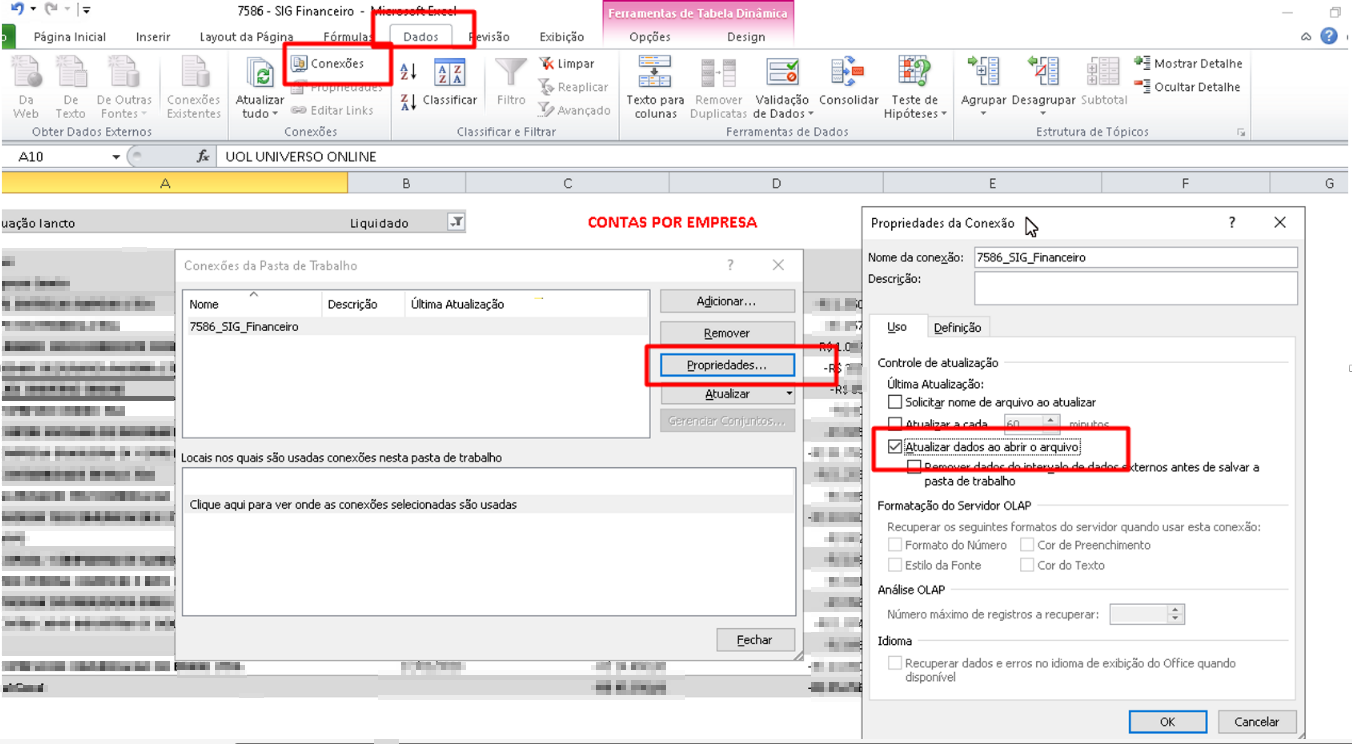Image resolution: width=1352 pixels, height=744 pixels.
Task: Confirm with OK in Propriedades da Conexão
Action: (1167, 722)
